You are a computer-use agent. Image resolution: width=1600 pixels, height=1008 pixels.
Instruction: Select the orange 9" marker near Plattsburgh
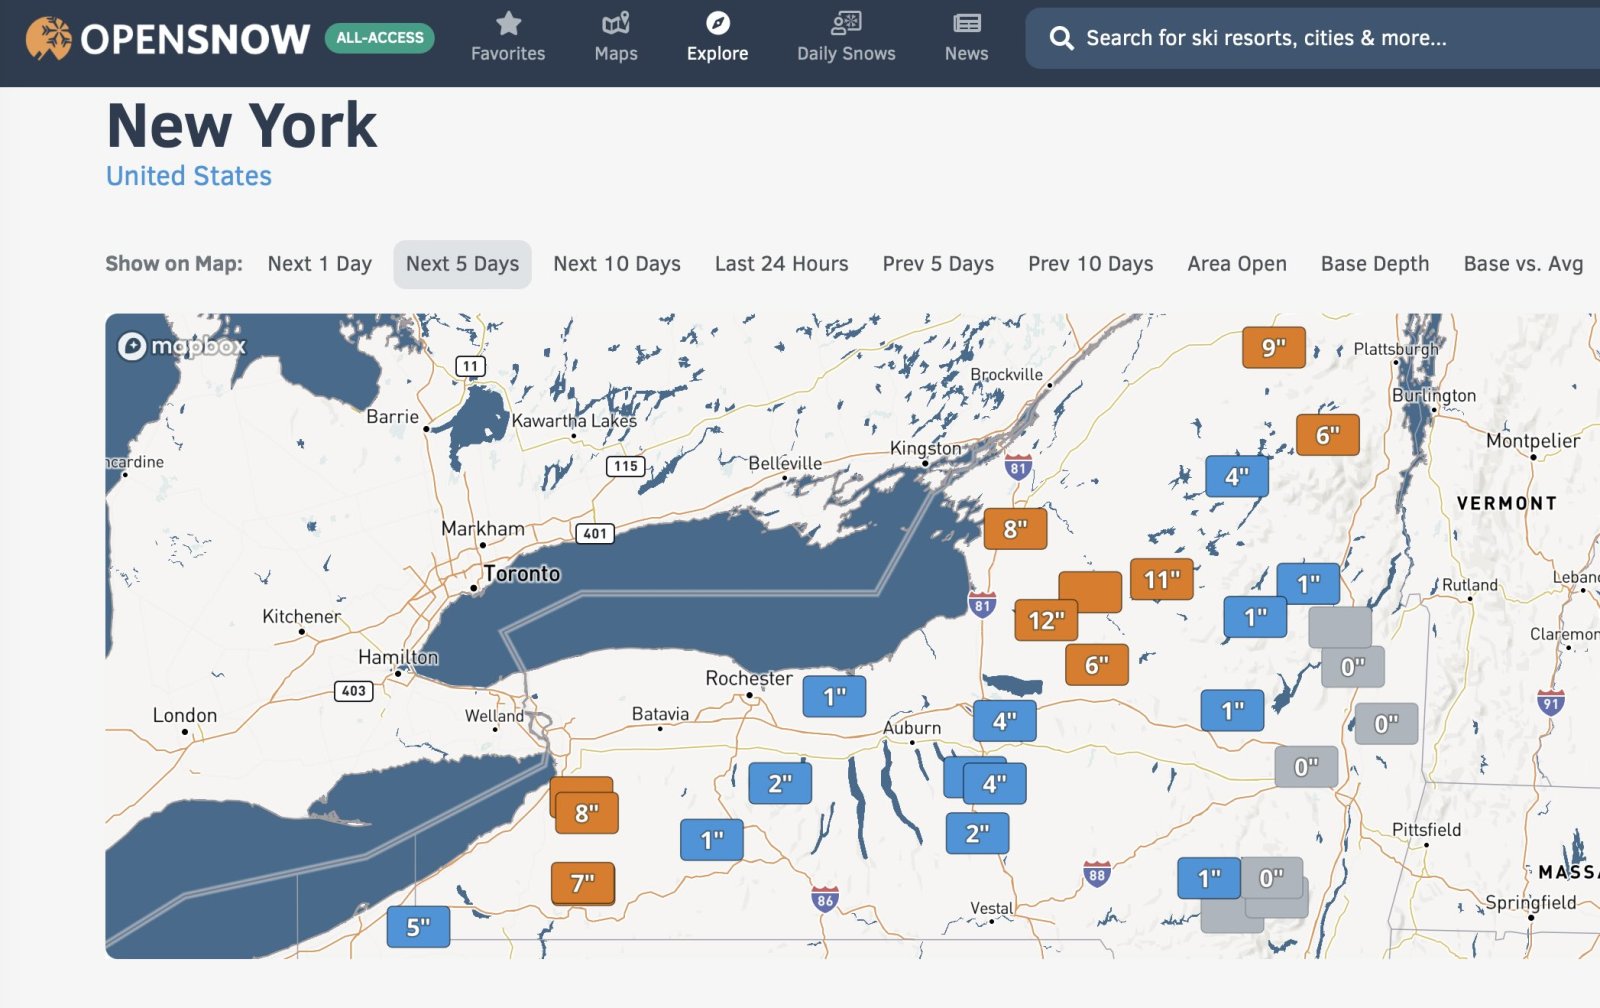pos(1273,348)
